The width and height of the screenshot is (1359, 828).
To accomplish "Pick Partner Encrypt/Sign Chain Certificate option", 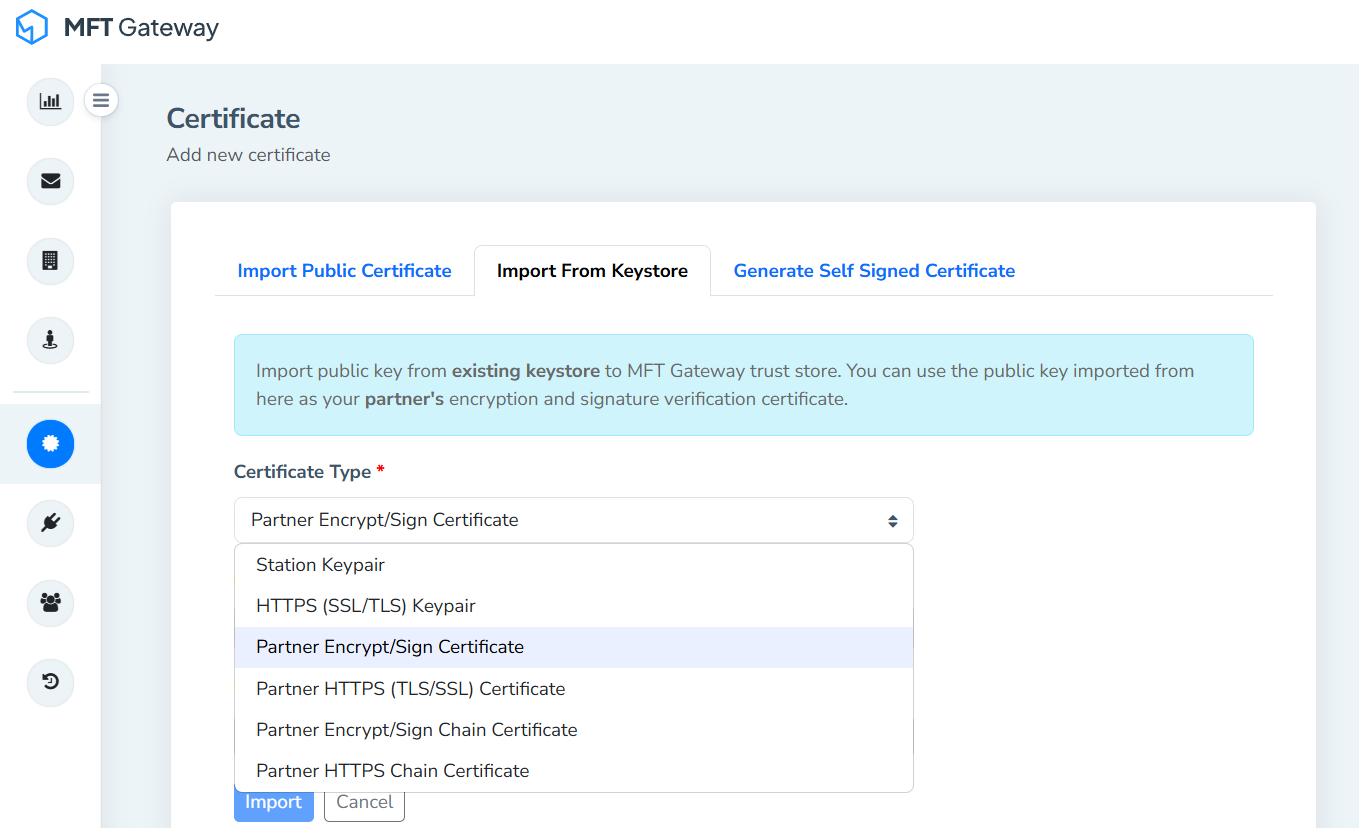I will 416,730.
